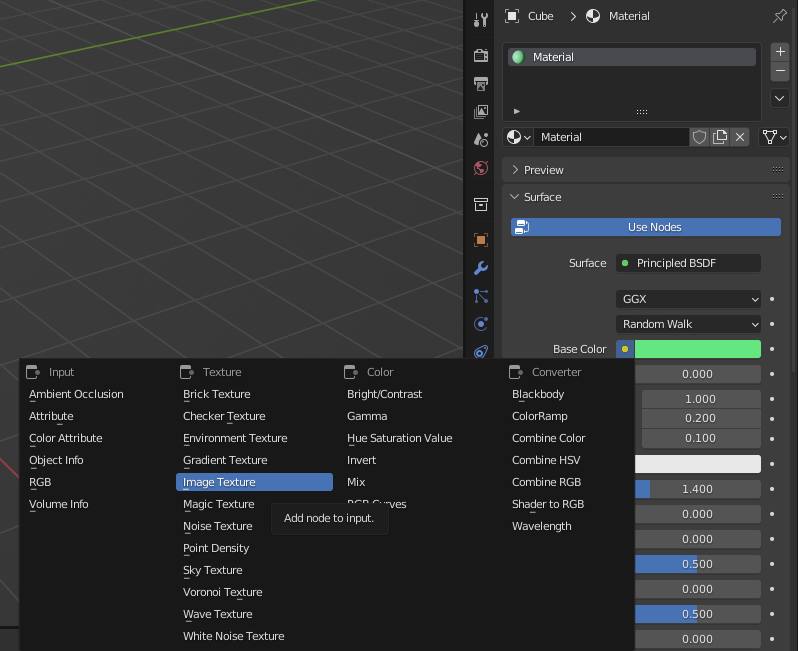
Task: Toggle animate dot next to 0.200 value
Action: tap(772, 418)
